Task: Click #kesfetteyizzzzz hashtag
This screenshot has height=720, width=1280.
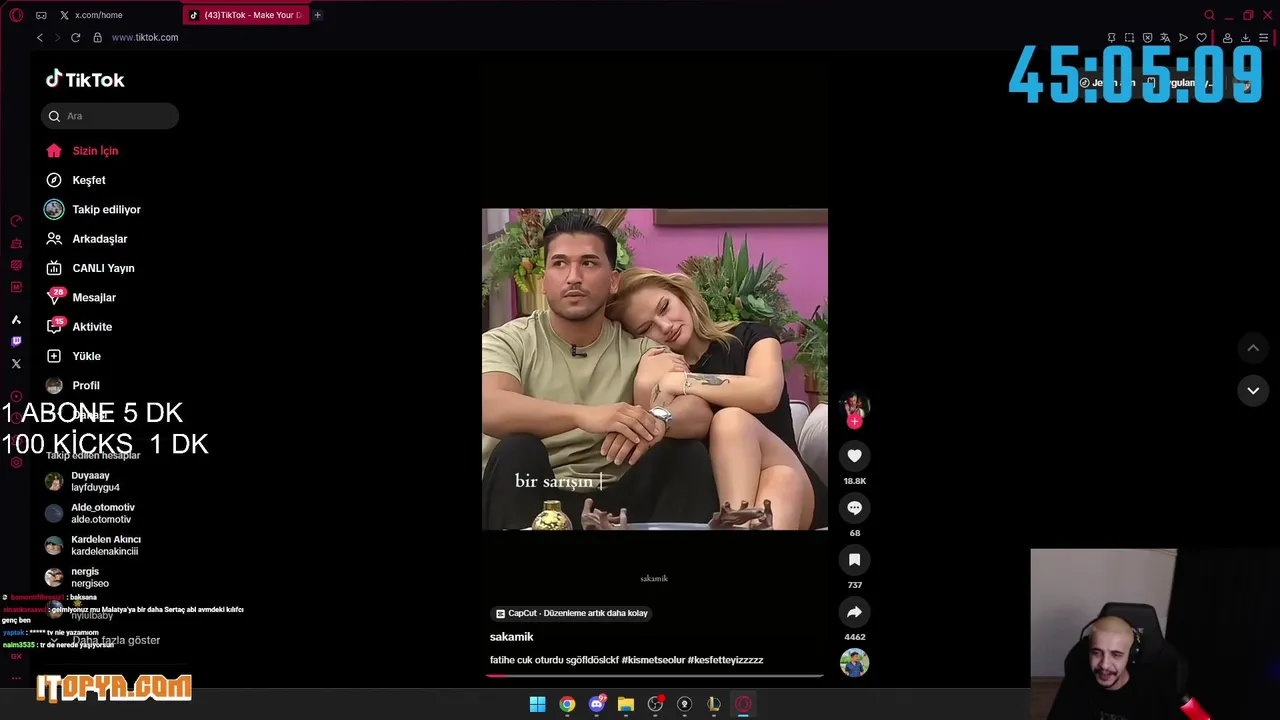Action: [725, 660]
